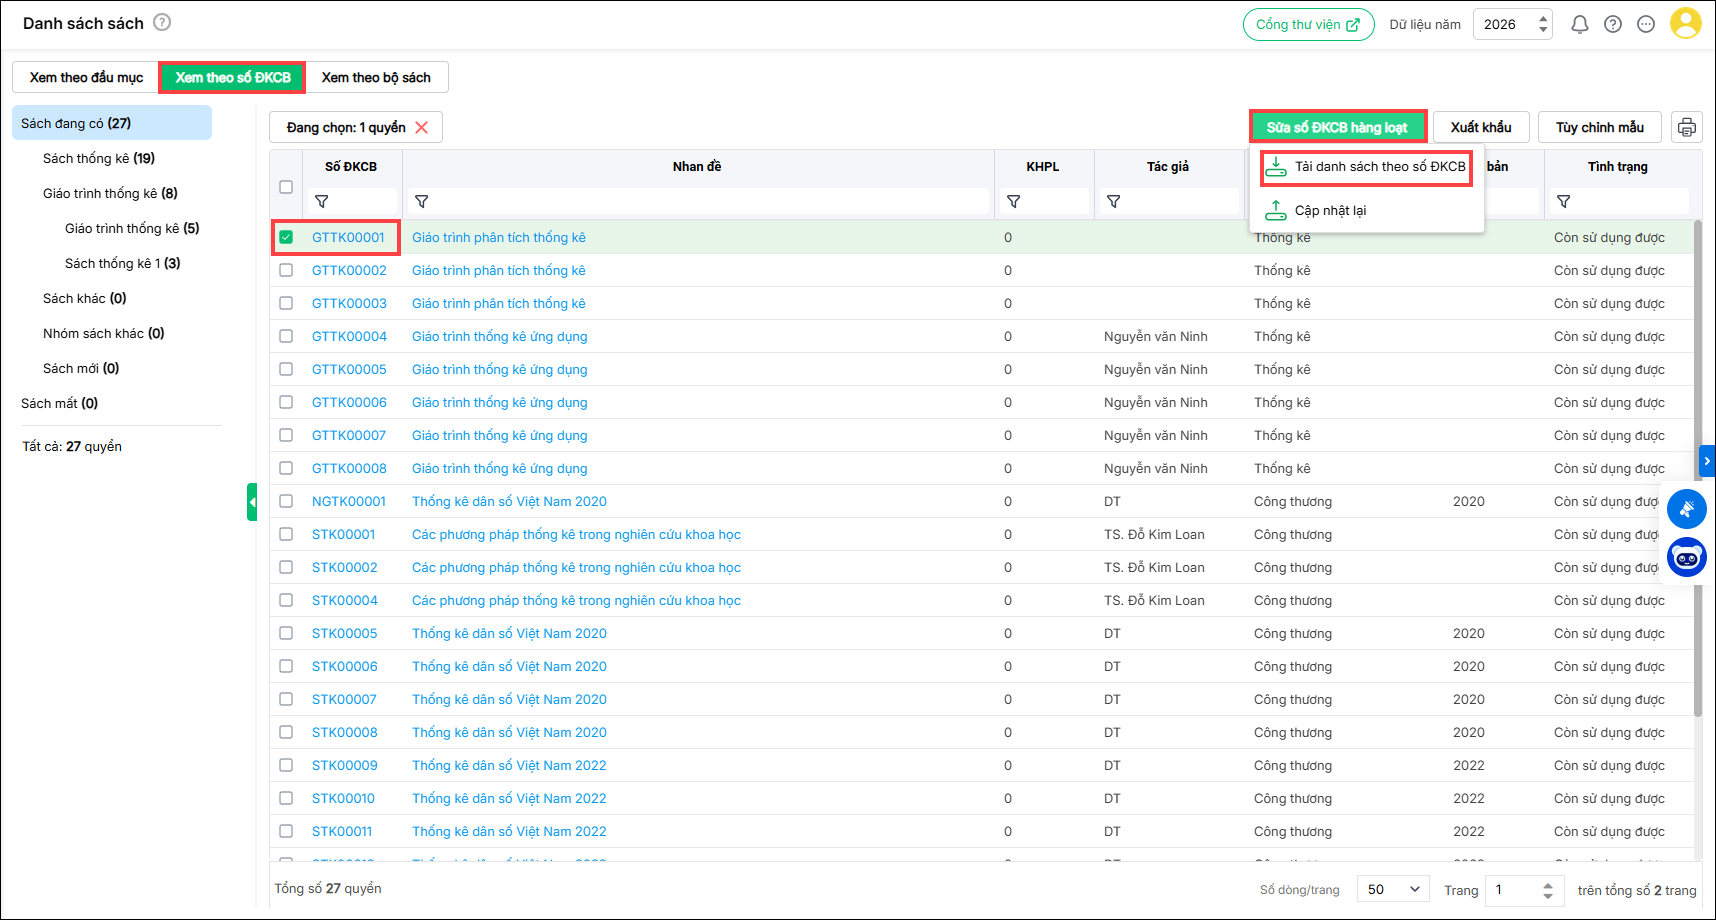
Task: Open the rows-per-page dropdown showing 50
Action: pyautogui.click(x=1393, y=890)
